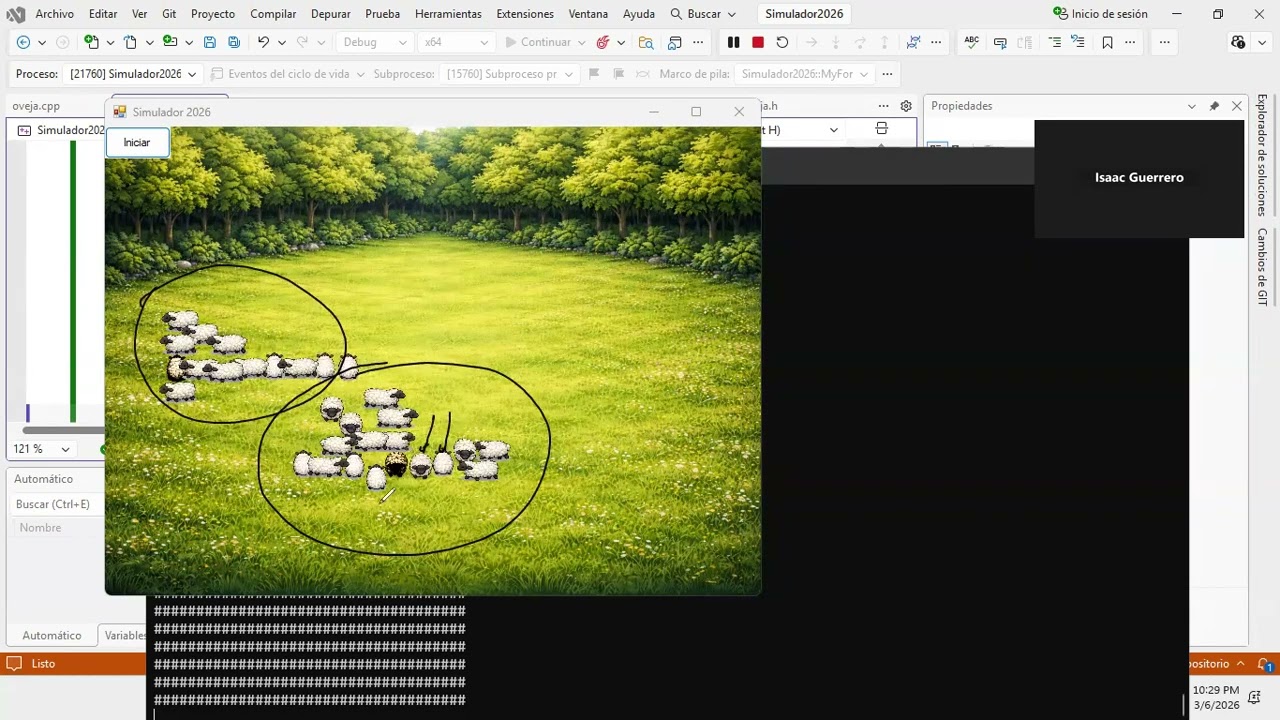Expand the Eventos del ciclo de vida dropdown
Viewport: 1280px width, 720px height.
pos(360,74)
